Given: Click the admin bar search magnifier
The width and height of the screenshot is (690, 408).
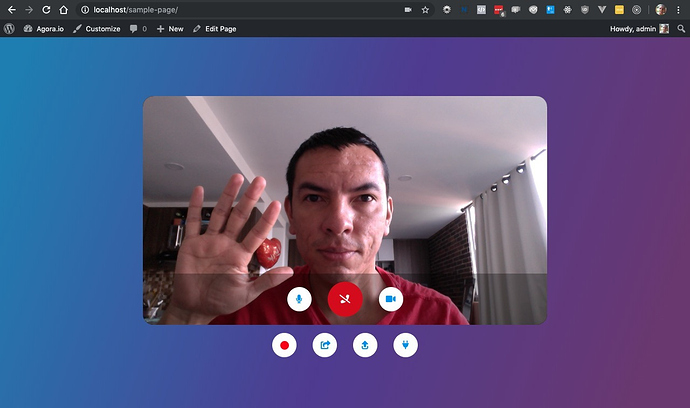Looking at the screenshot, I should 681,29.
